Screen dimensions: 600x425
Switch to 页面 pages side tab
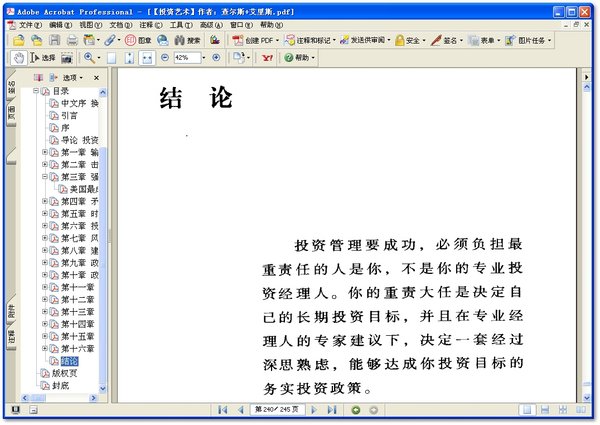click(11, 113)
